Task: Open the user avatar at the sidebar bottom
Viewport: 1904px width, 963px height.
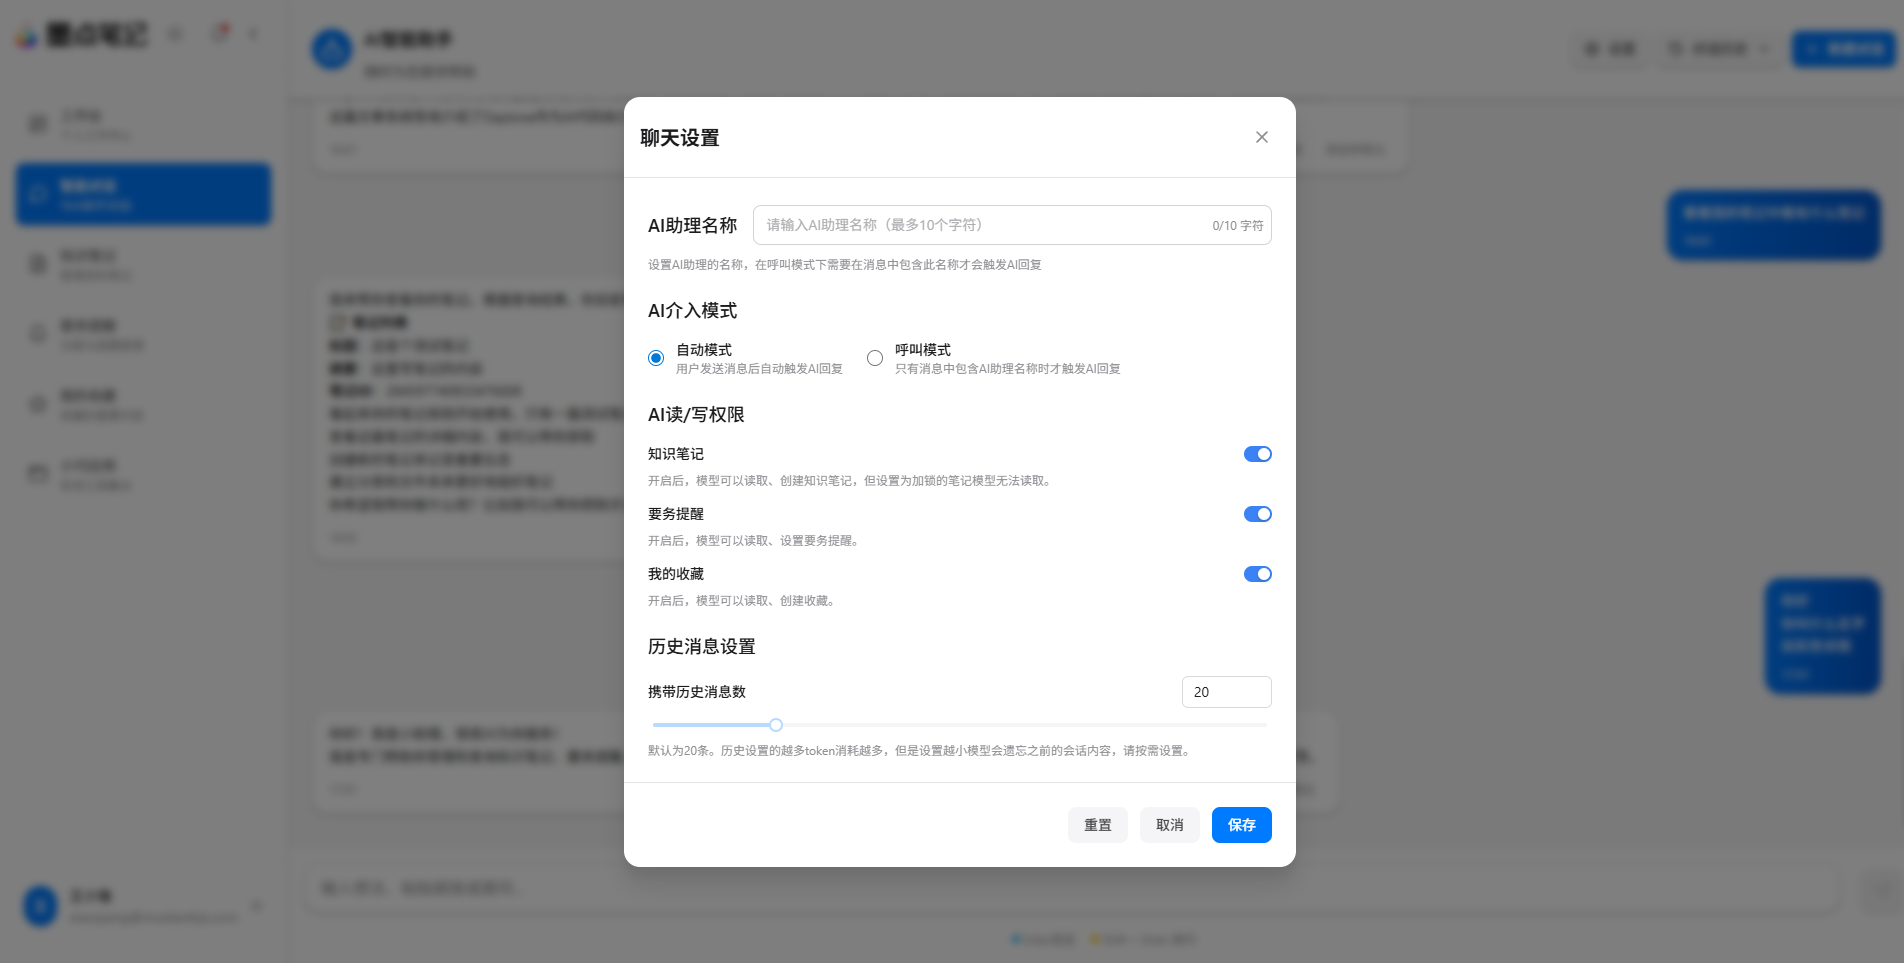Action: pos(40,906)
